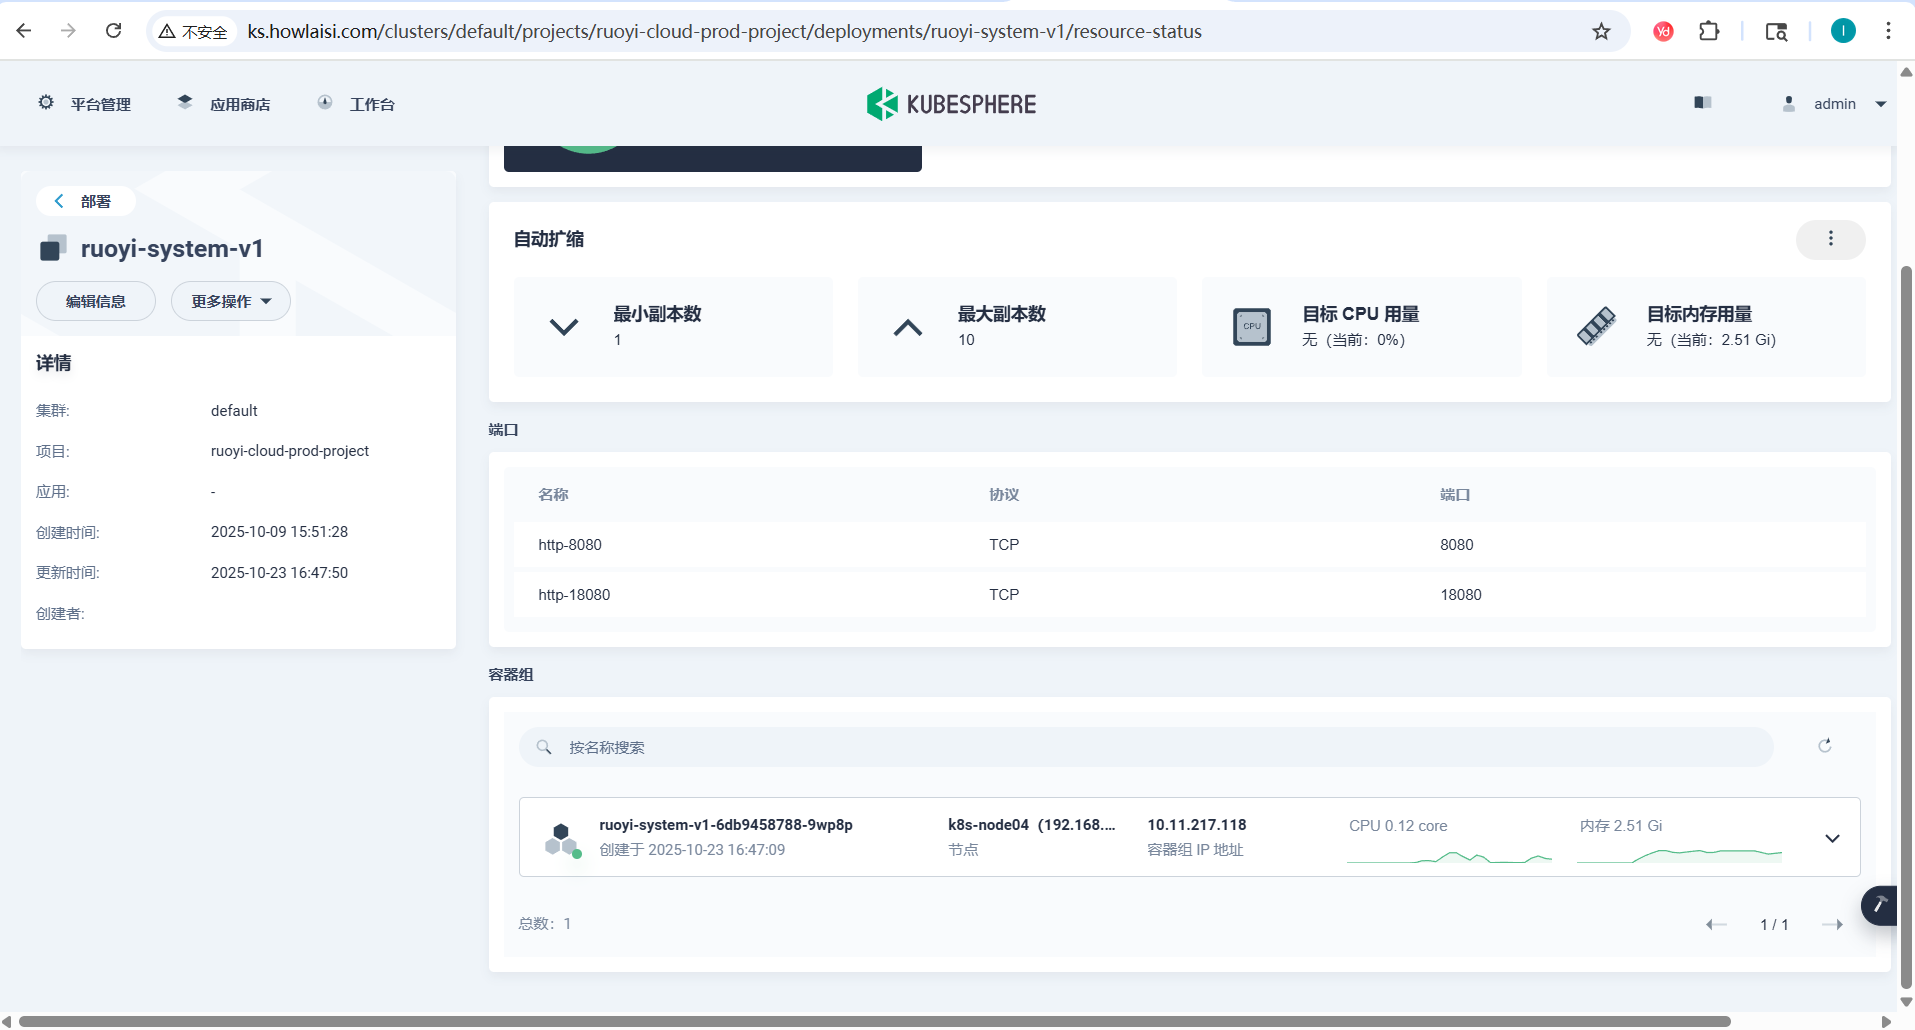Reload the page in the browser
The height and width of the screenshot is (1030, 1915).
(114, 31)
